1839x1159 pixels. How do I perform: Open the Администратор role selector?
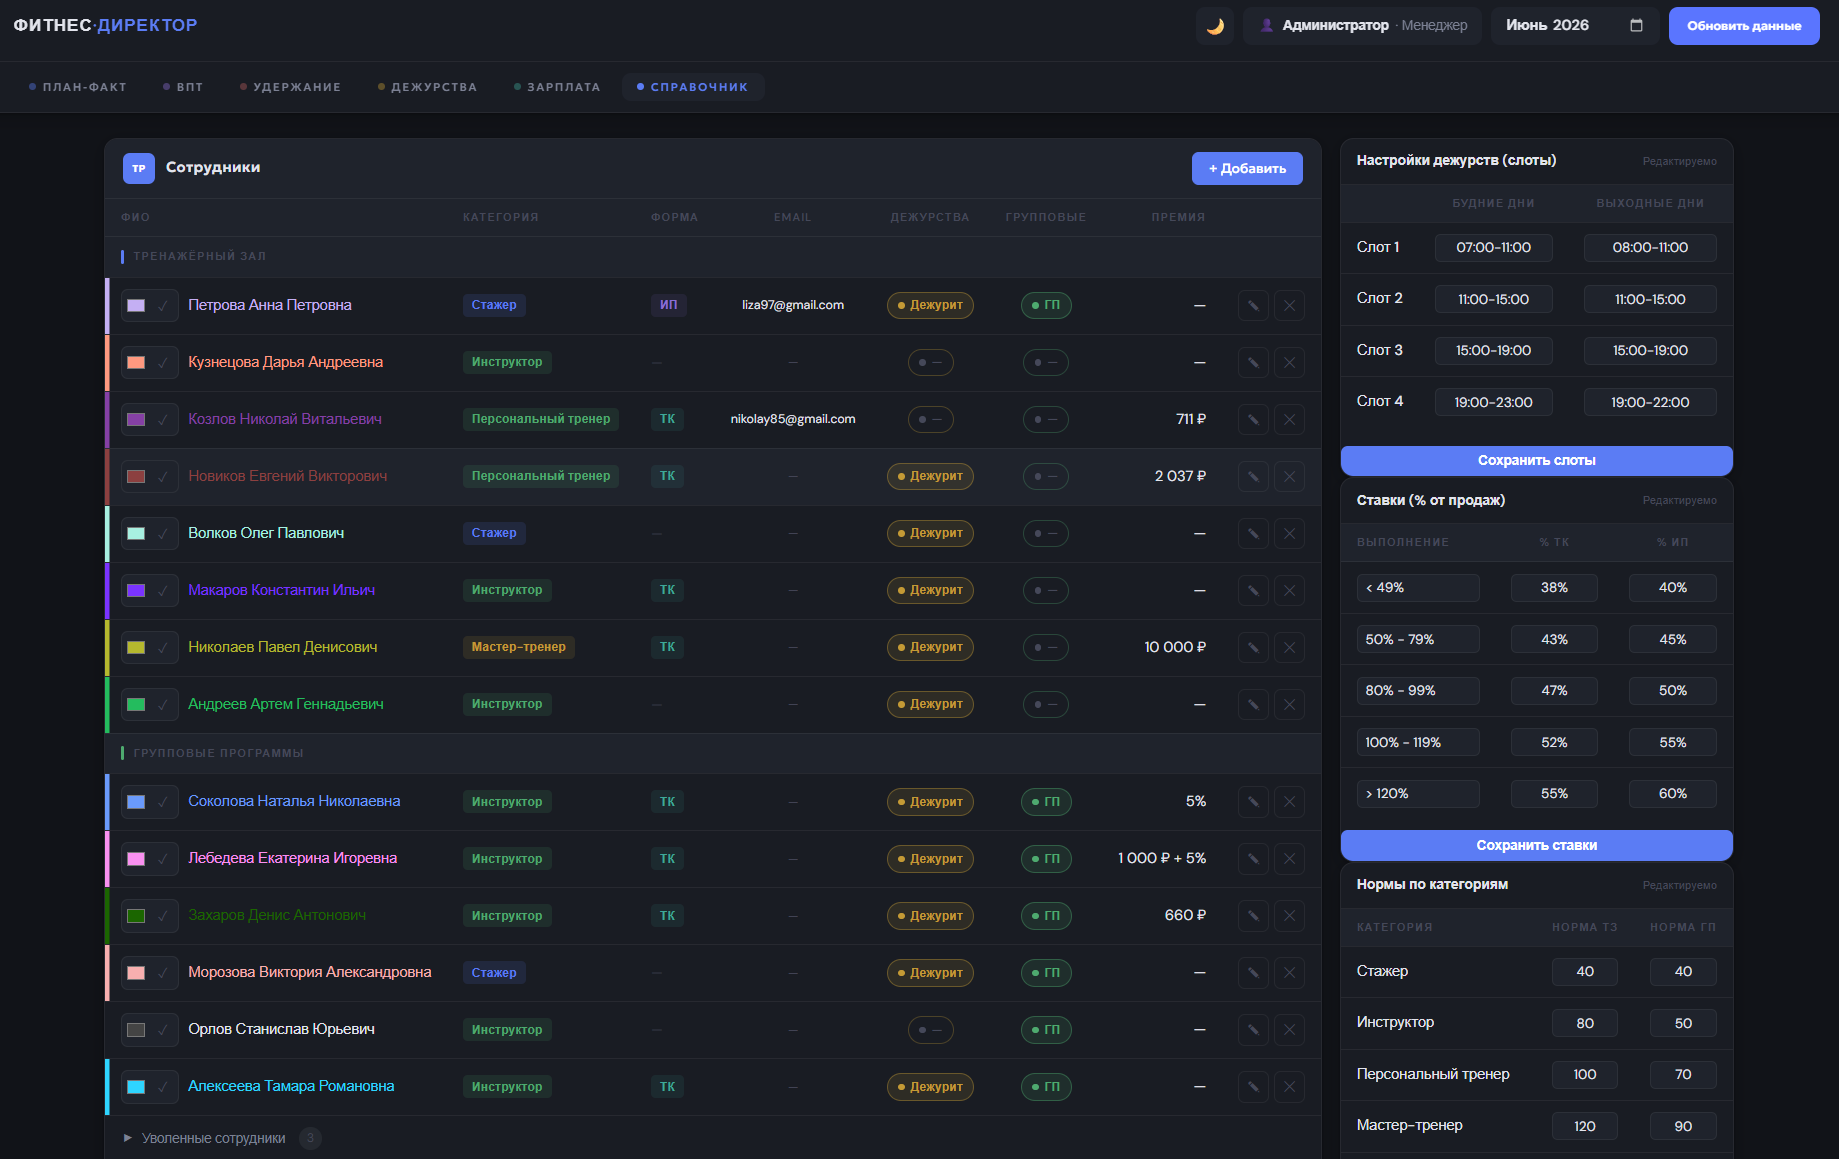1362,26
